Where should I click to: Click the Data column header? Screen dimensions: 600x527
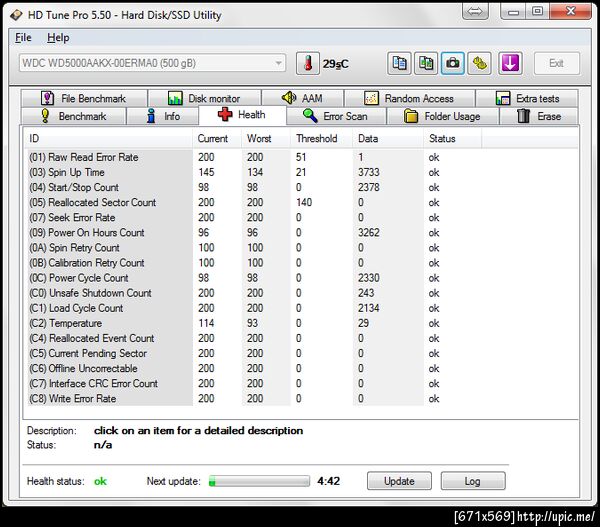[388, 139]
